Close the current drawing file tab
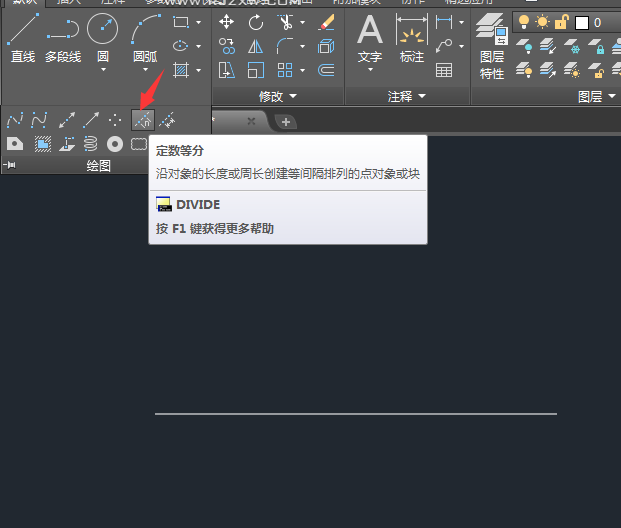The width and height of the screenshot is (621, 528). [x=251, y=121]
